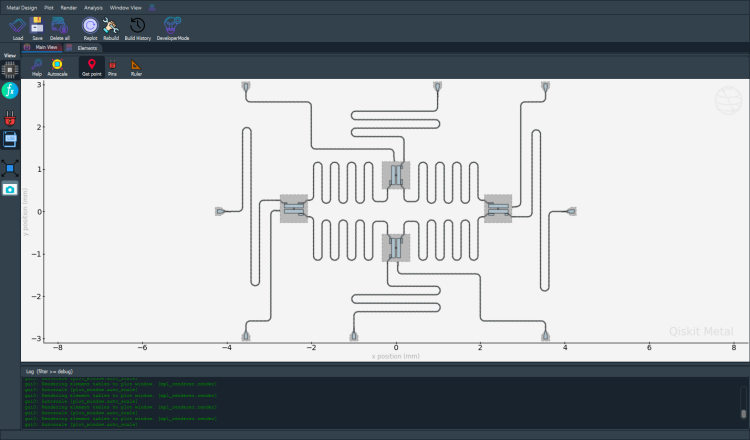Click the log panel scrollbar handle
750x440 pixels.
click(743, 414)
